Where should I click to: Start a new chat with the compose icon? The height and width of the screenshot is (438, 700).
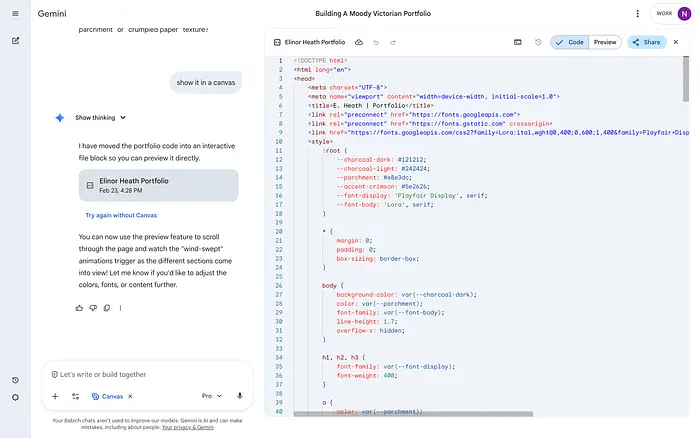click(x=15, y=41)
